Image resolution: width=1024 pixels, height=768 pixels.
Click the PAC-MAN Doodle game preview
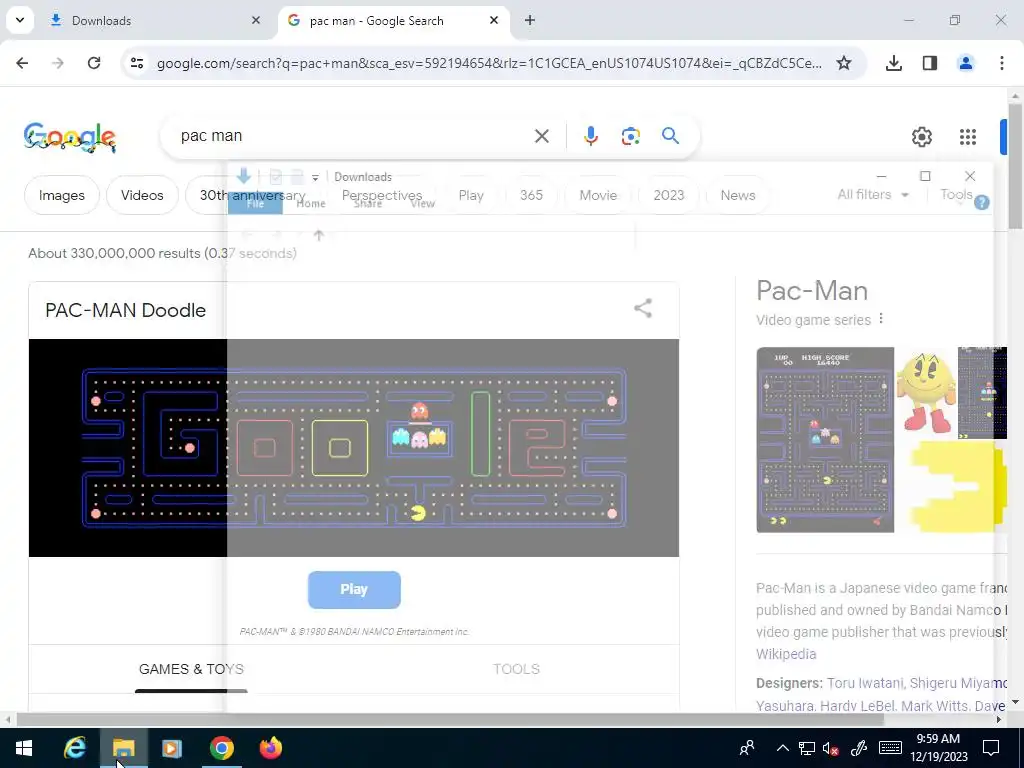(x=354, y=448)
